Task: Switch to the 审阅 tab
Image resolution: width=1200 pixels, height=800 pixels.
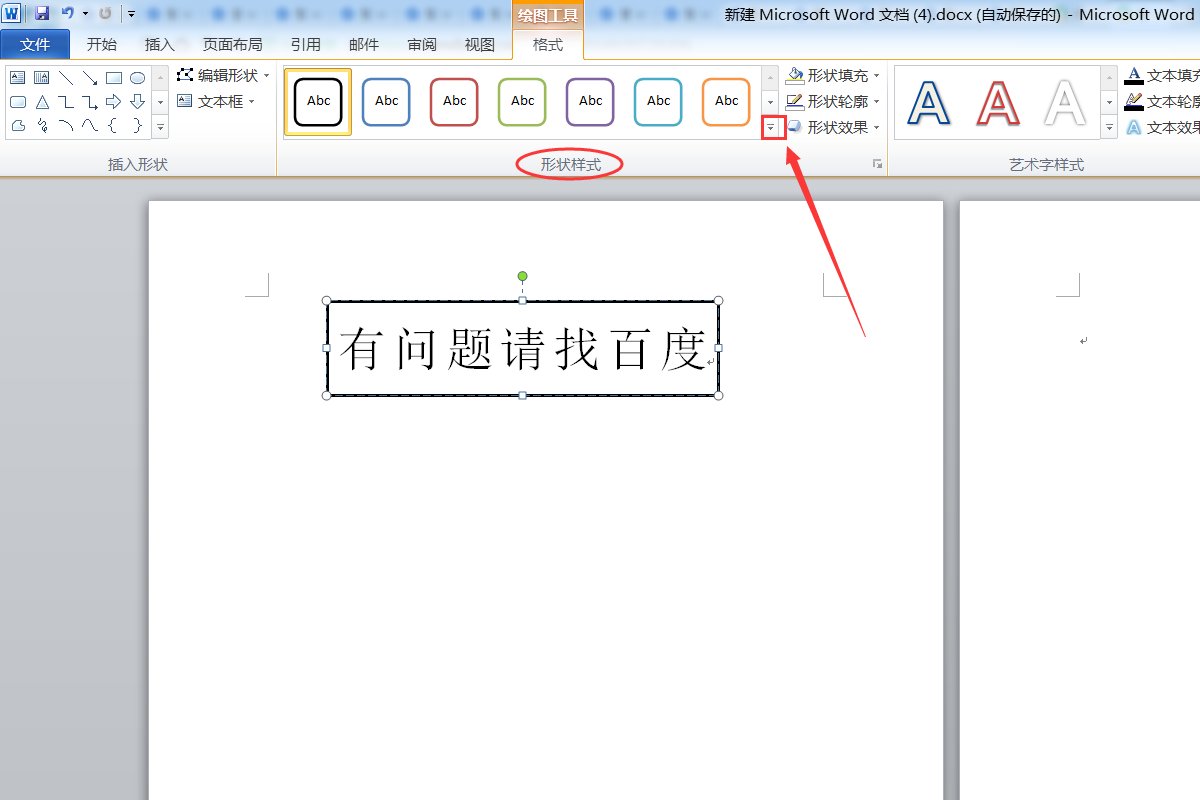Action: click(x=421, y=44)
